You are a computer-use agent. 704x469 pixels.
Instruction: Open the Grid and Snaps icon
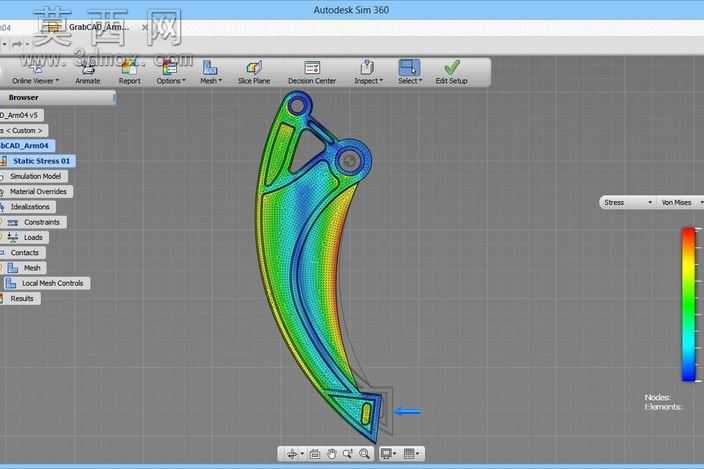409,454
